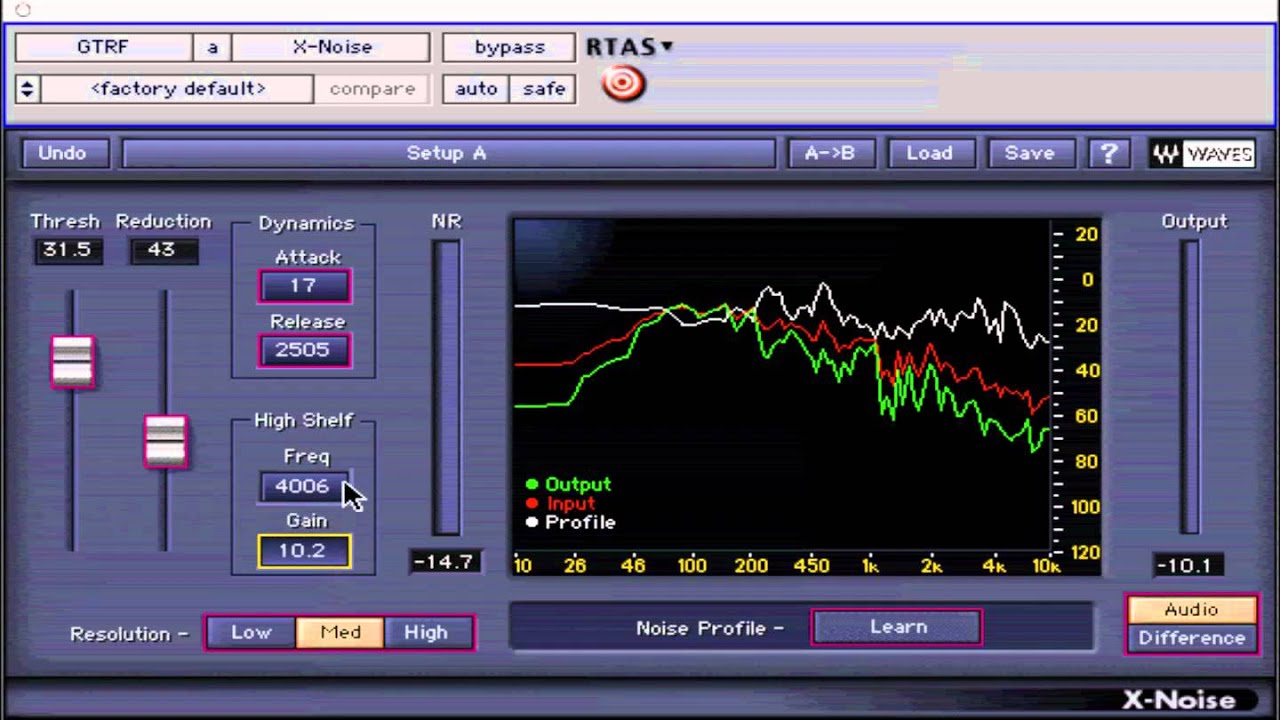Image resolution: width=1280 pixels, height=720 pixels.
Task: Click the green Output legend entry
Action: (x=568, y=485)
